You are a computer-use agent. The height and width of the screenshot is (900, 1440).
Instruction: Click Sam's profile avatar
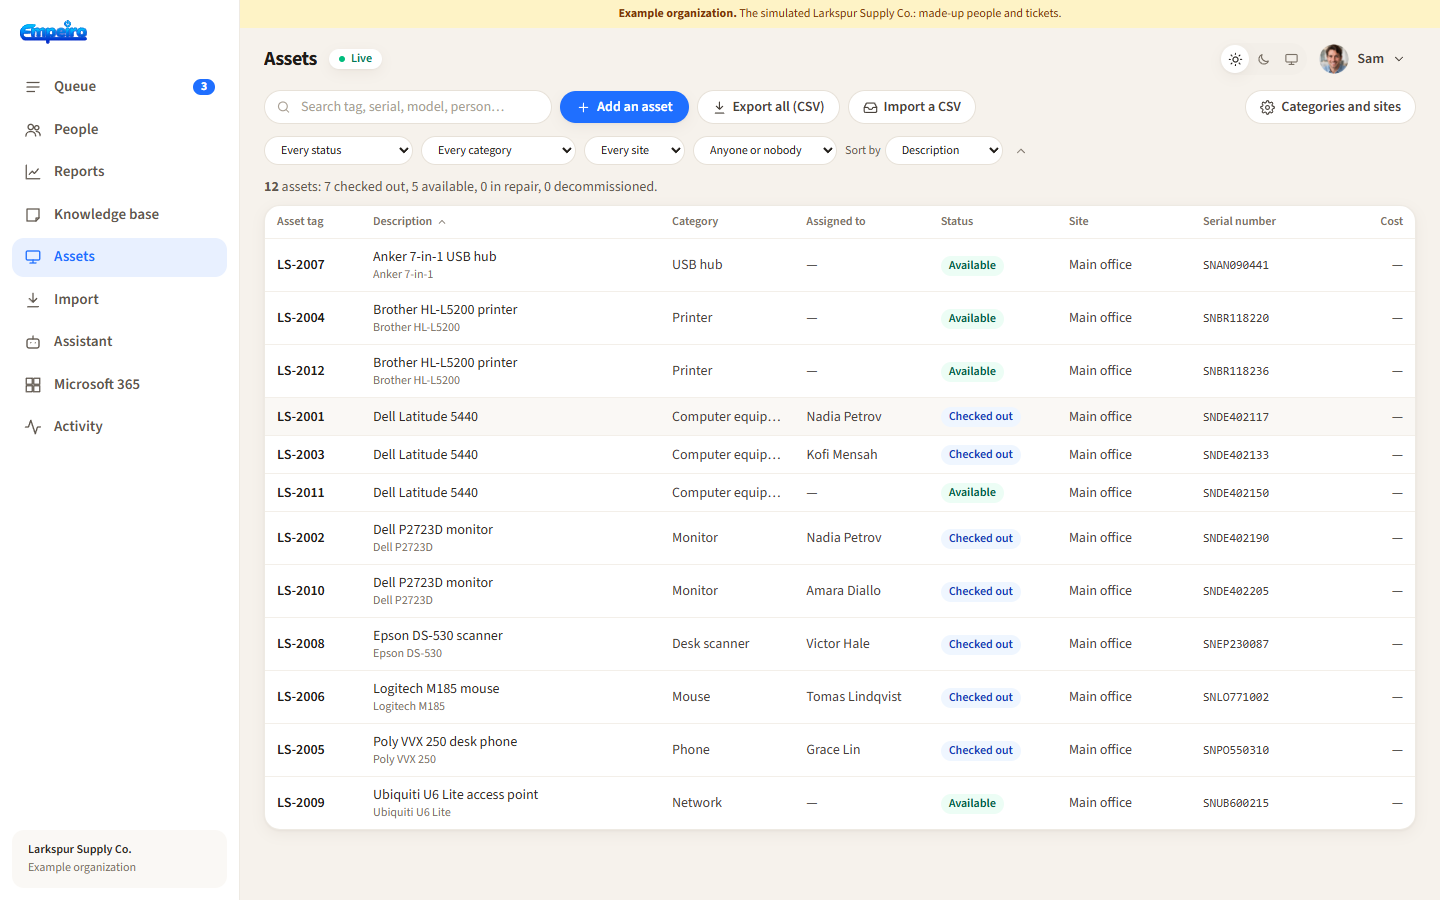[x=1334, y=59]
